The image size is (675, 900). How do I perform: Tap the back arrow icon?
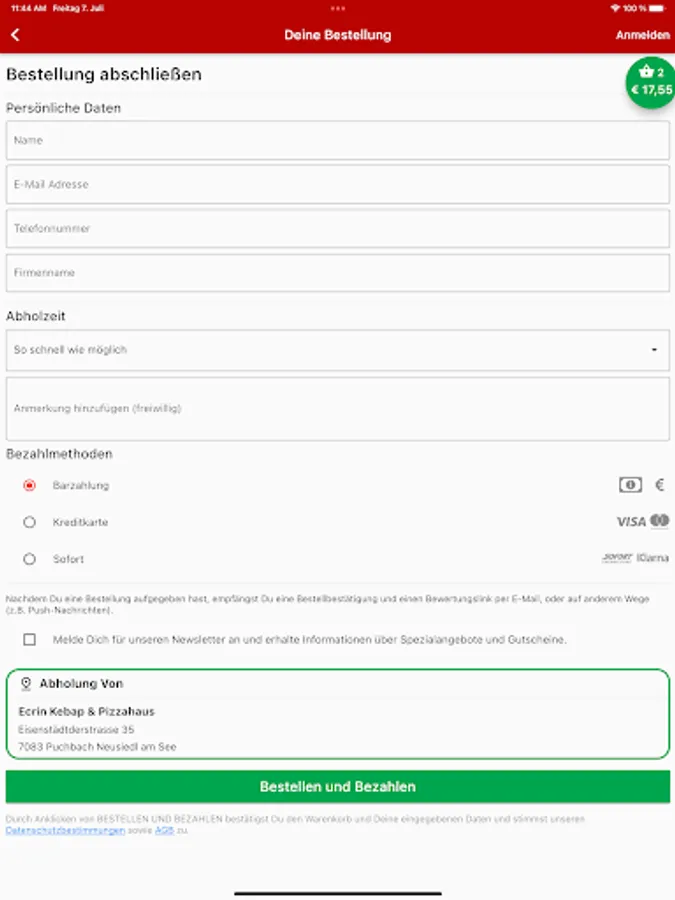pyautogui.click(x=15, y=35)
